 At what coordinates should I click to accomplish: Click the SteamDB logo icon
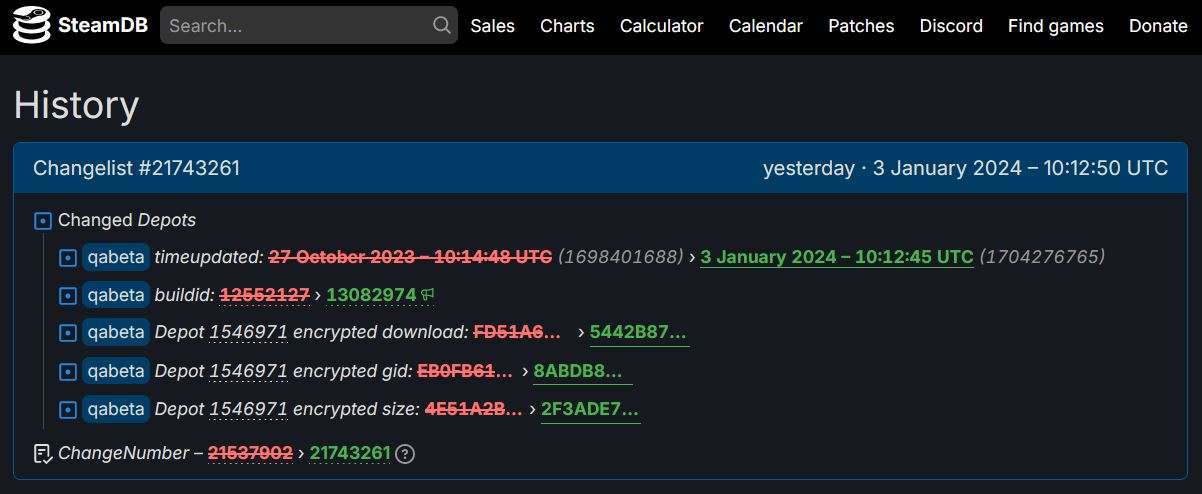31,26
